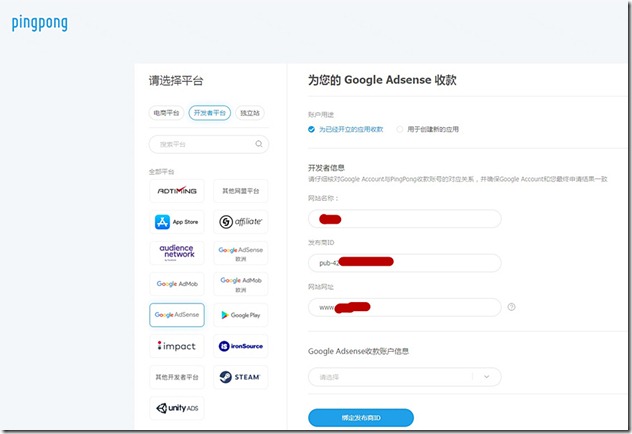632x434 pixels.
Task: Select 为已经开立的应用收款 radio option
Action: tap(312, 129)
